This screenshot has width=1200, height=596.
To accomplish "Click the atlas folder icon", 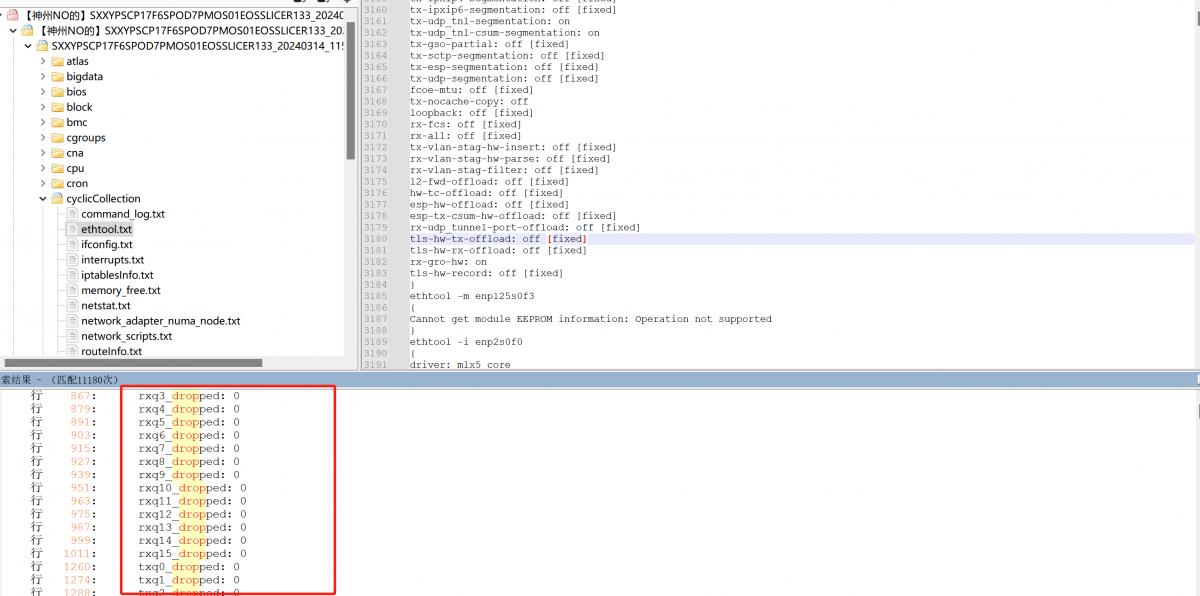I will click(57, 62).
